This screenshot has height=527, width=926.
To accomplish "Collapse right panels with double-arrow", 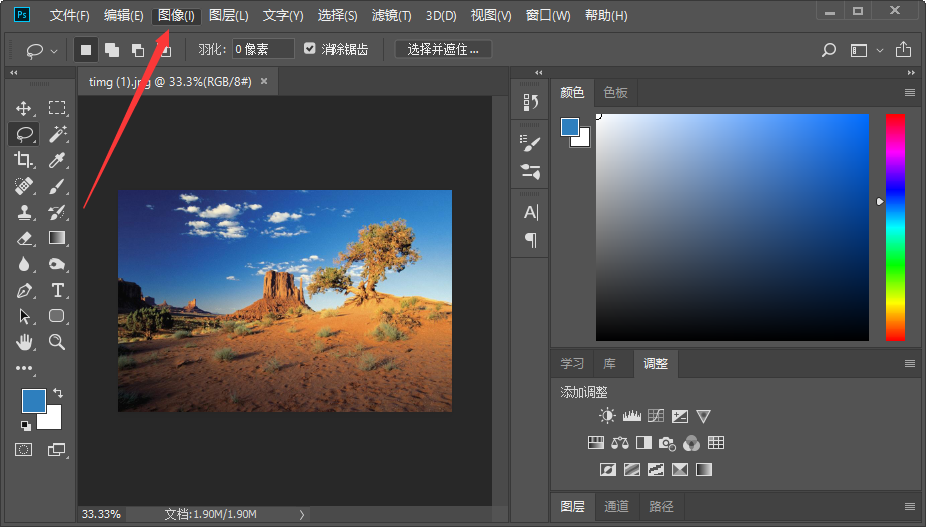I will pyautogui.click(x=911, y=73).
